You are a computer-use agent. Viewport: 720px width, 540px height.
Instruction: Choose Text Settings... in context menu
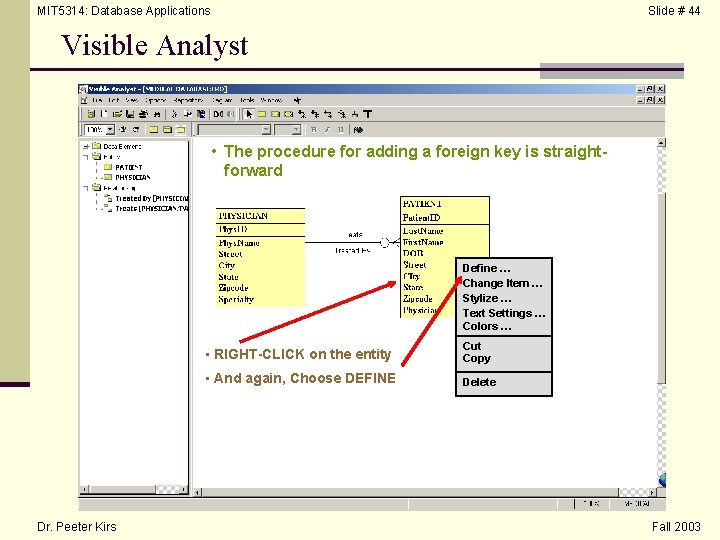[x=504, y=313]
